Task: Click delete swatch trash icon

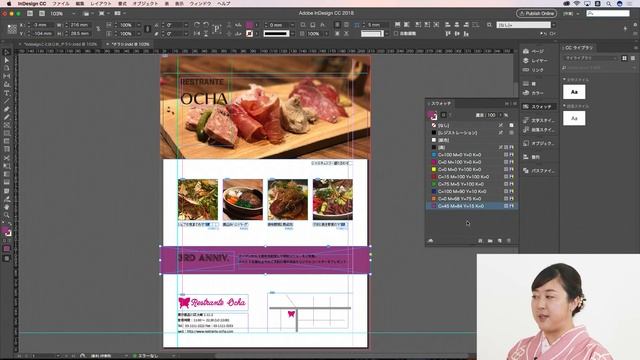Action: pyautogui.click(x=509, y=241)
